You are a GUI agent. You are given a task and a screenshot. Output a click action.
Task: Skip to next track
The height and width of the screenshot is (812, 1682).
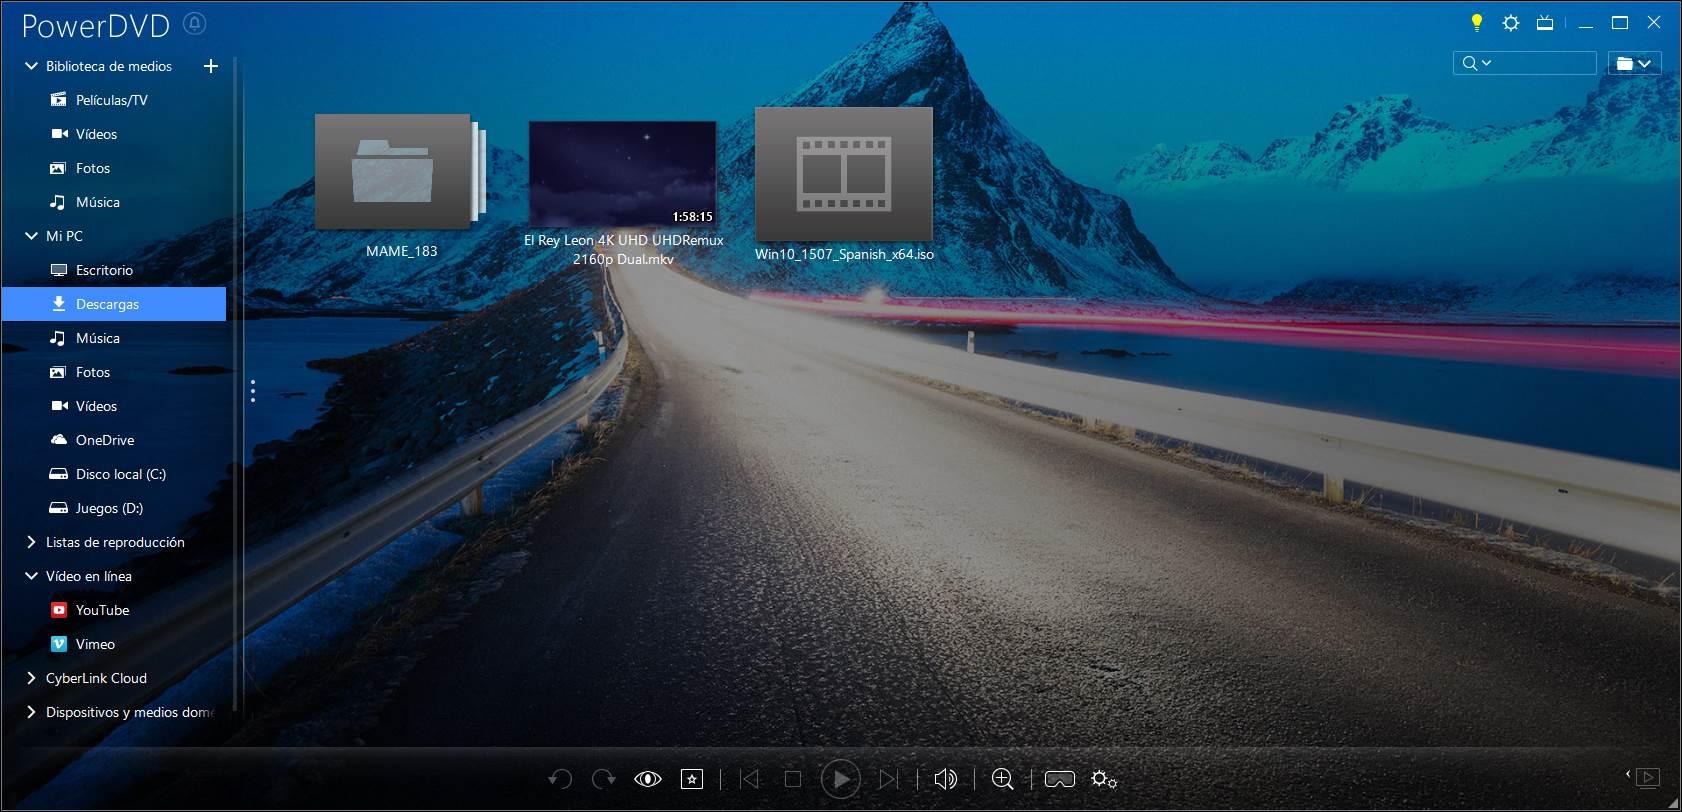tap(888, 779)
